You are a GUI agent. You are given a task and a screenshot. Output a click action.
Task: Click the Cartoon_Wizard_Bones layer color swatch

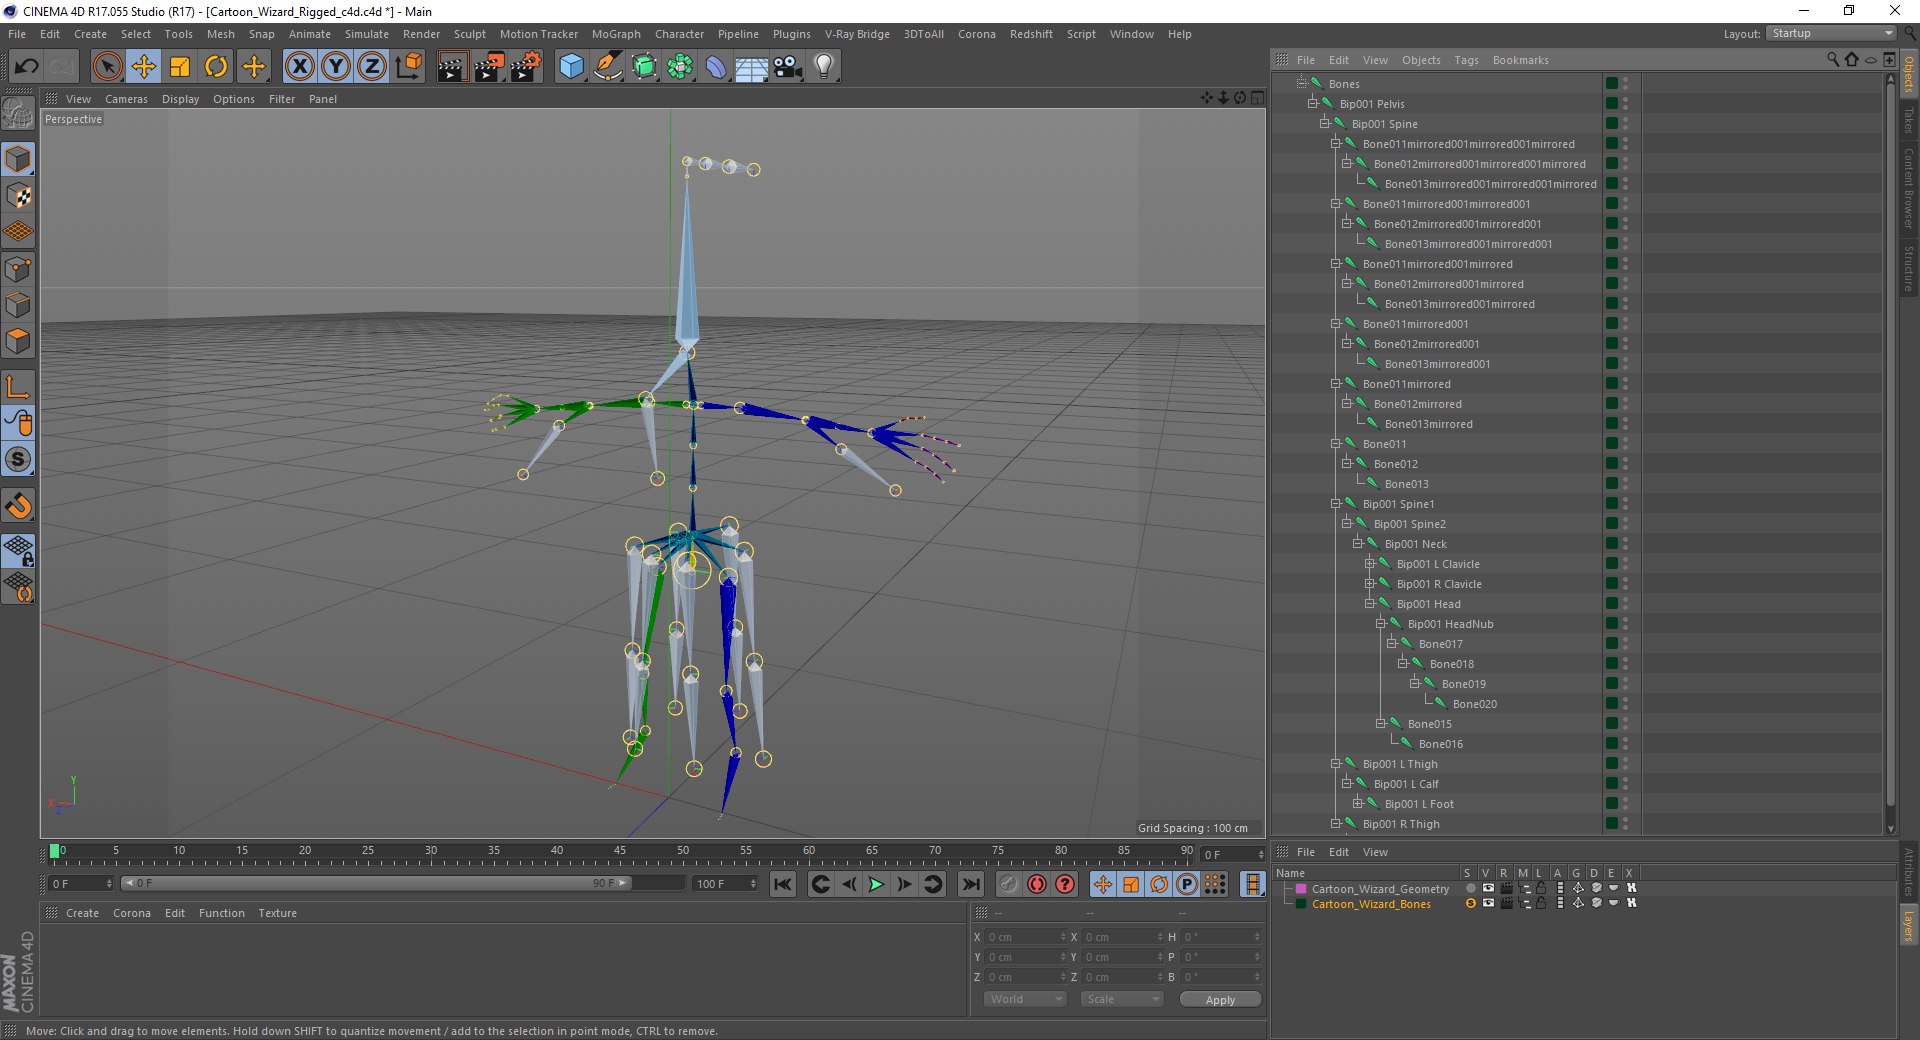tap(1301, 904)
